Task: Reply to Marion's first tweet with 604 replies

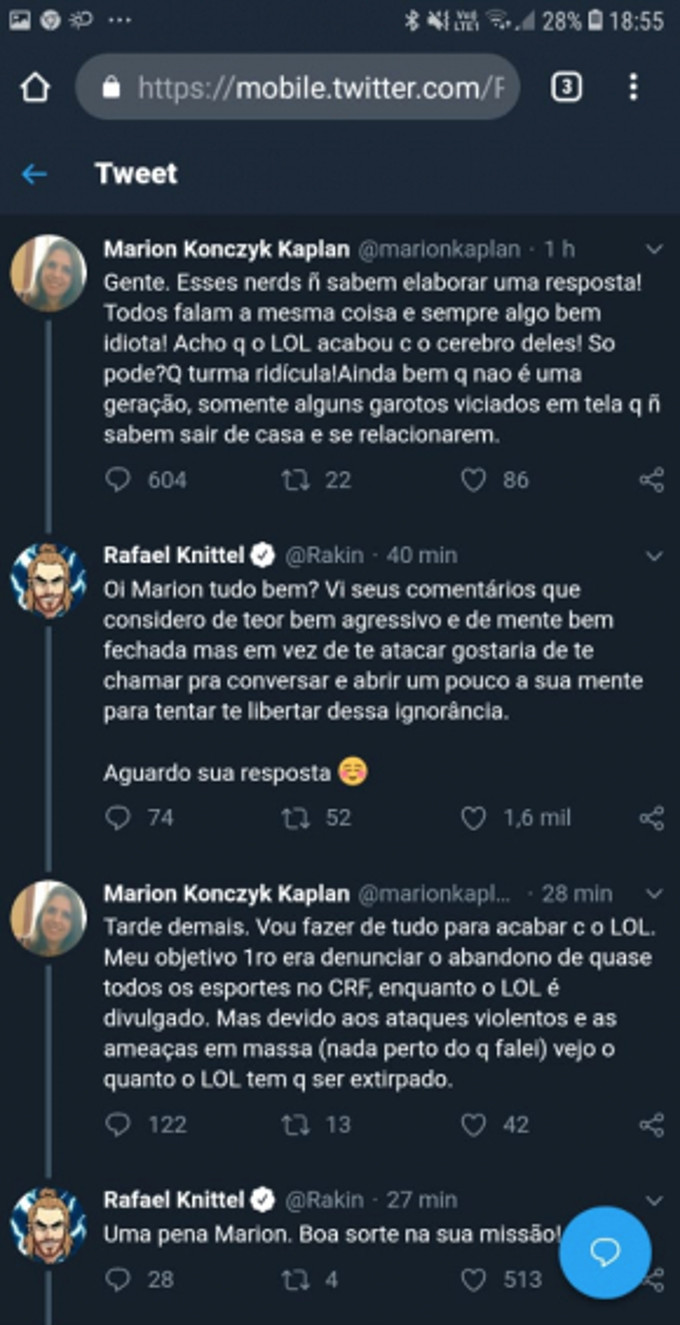Action: 118,480
